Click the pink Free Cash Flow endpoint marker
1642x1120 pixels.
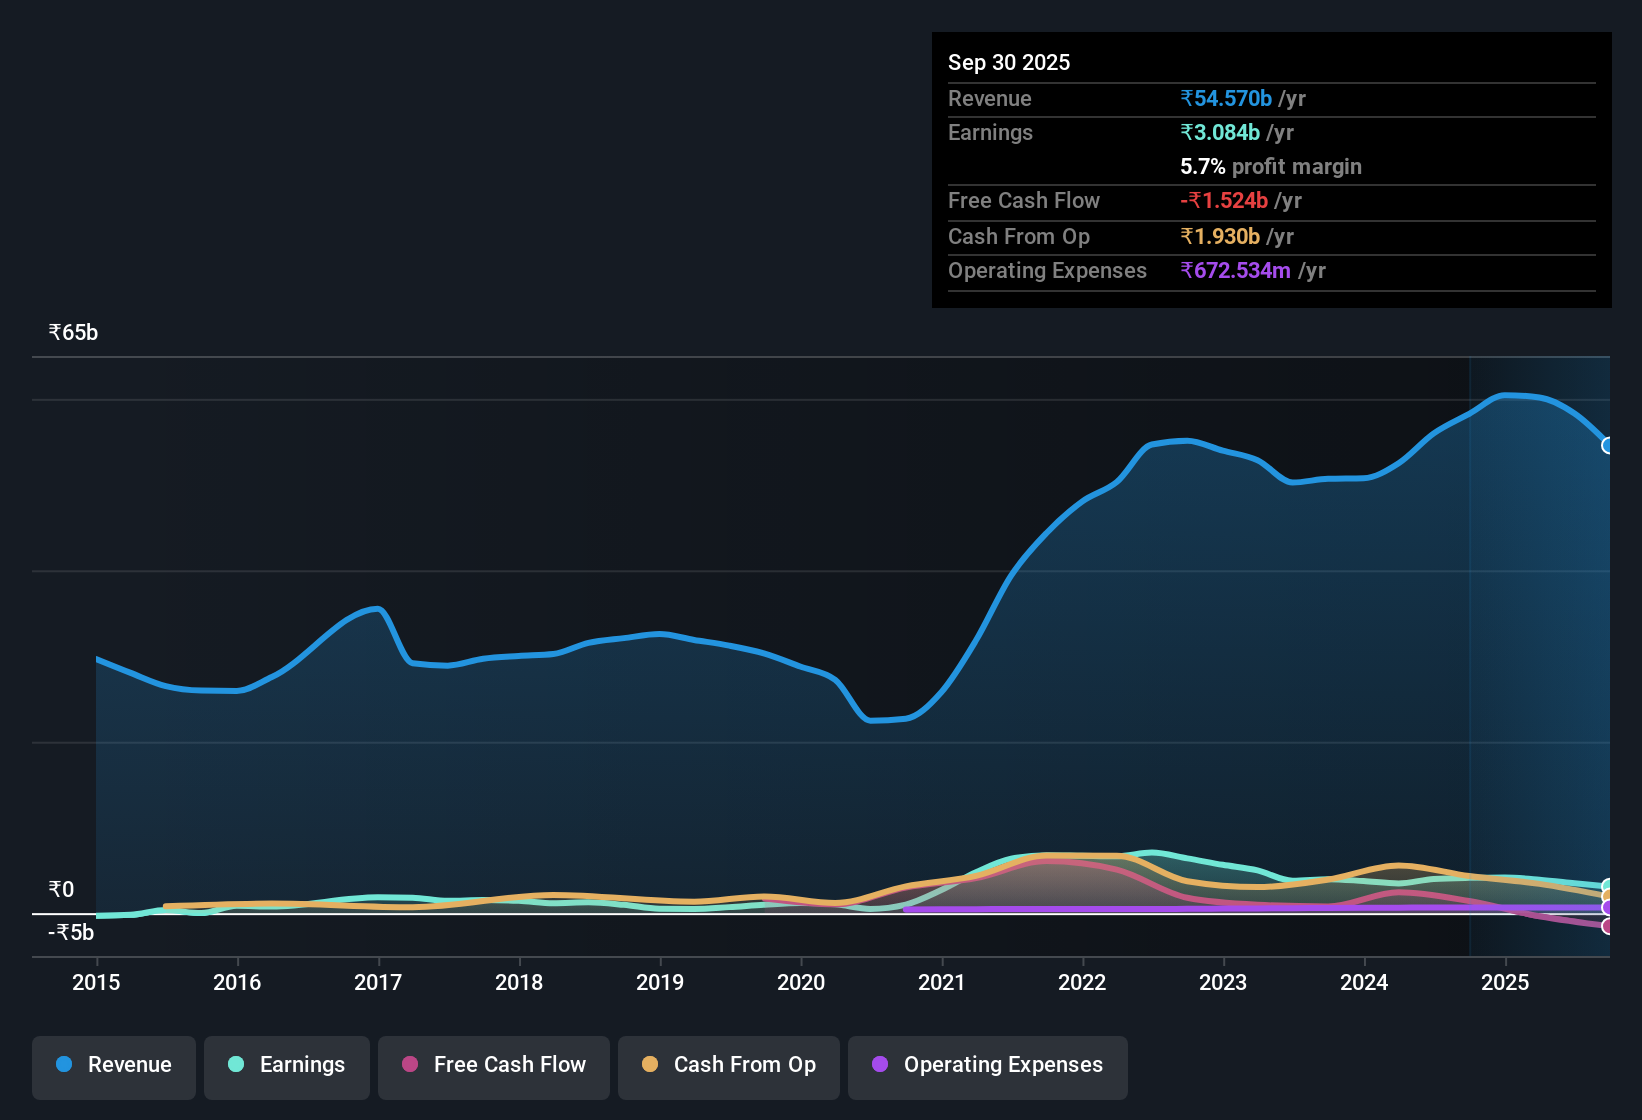click(x=1608, y=926)
